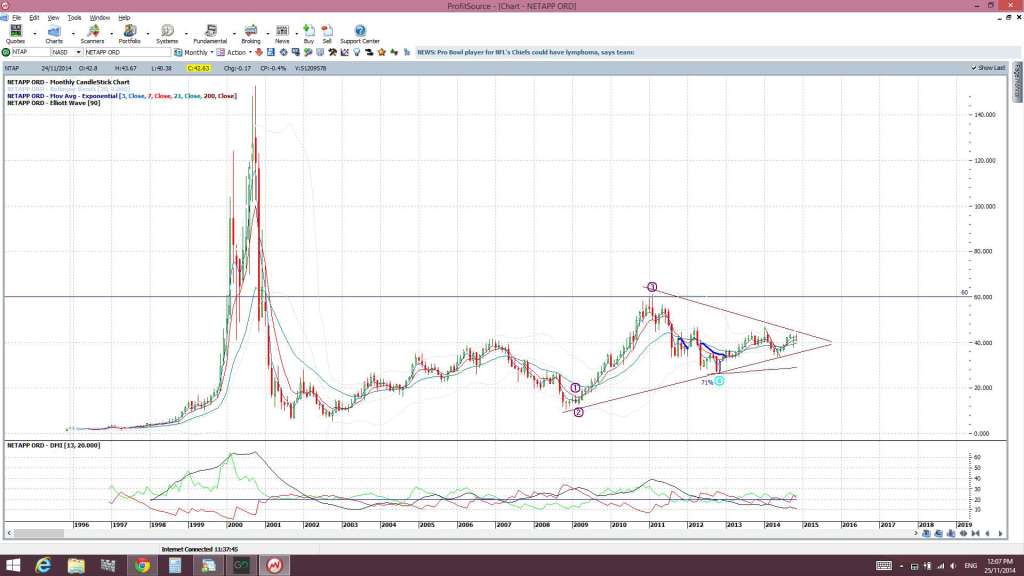Click the wave 3 marker on chart
This screenshot has height=576, width=1024.
[x=652, y=287]
